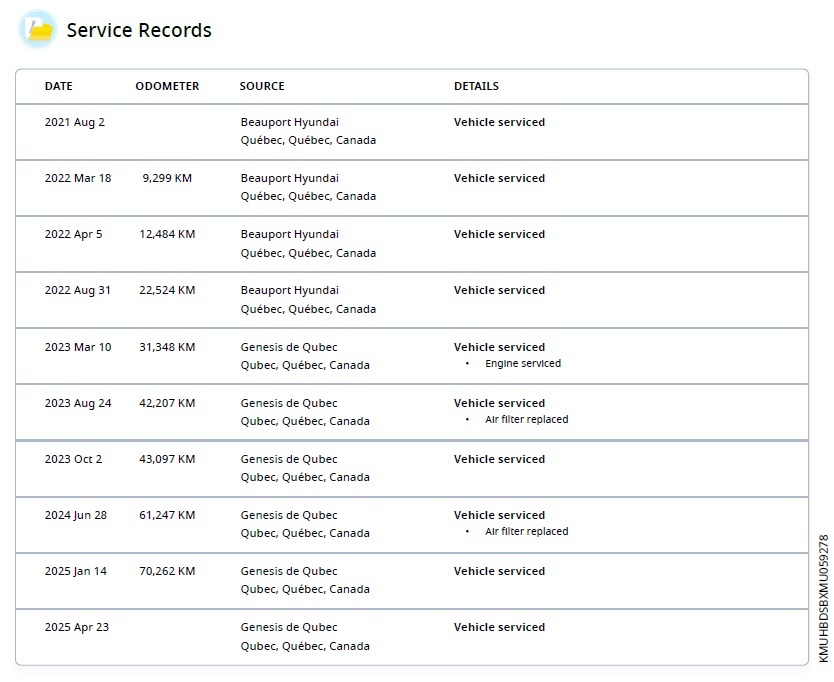Click the DETAILS column header
This screenshot has width=834, height=682.
476,86
